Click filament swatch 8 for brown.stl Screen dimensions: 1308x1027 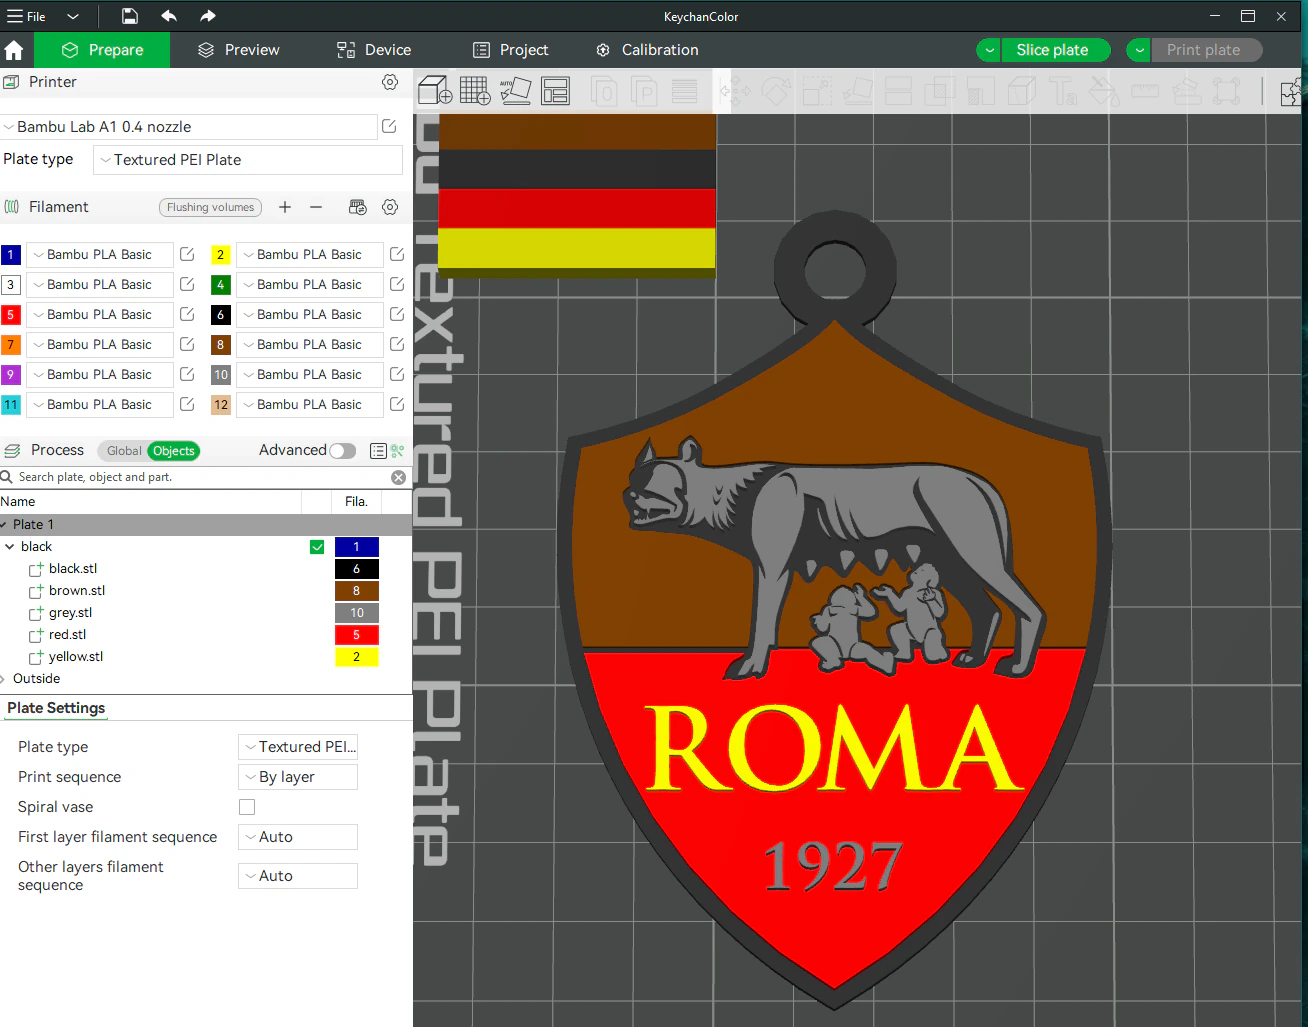(x=357, y=591)
